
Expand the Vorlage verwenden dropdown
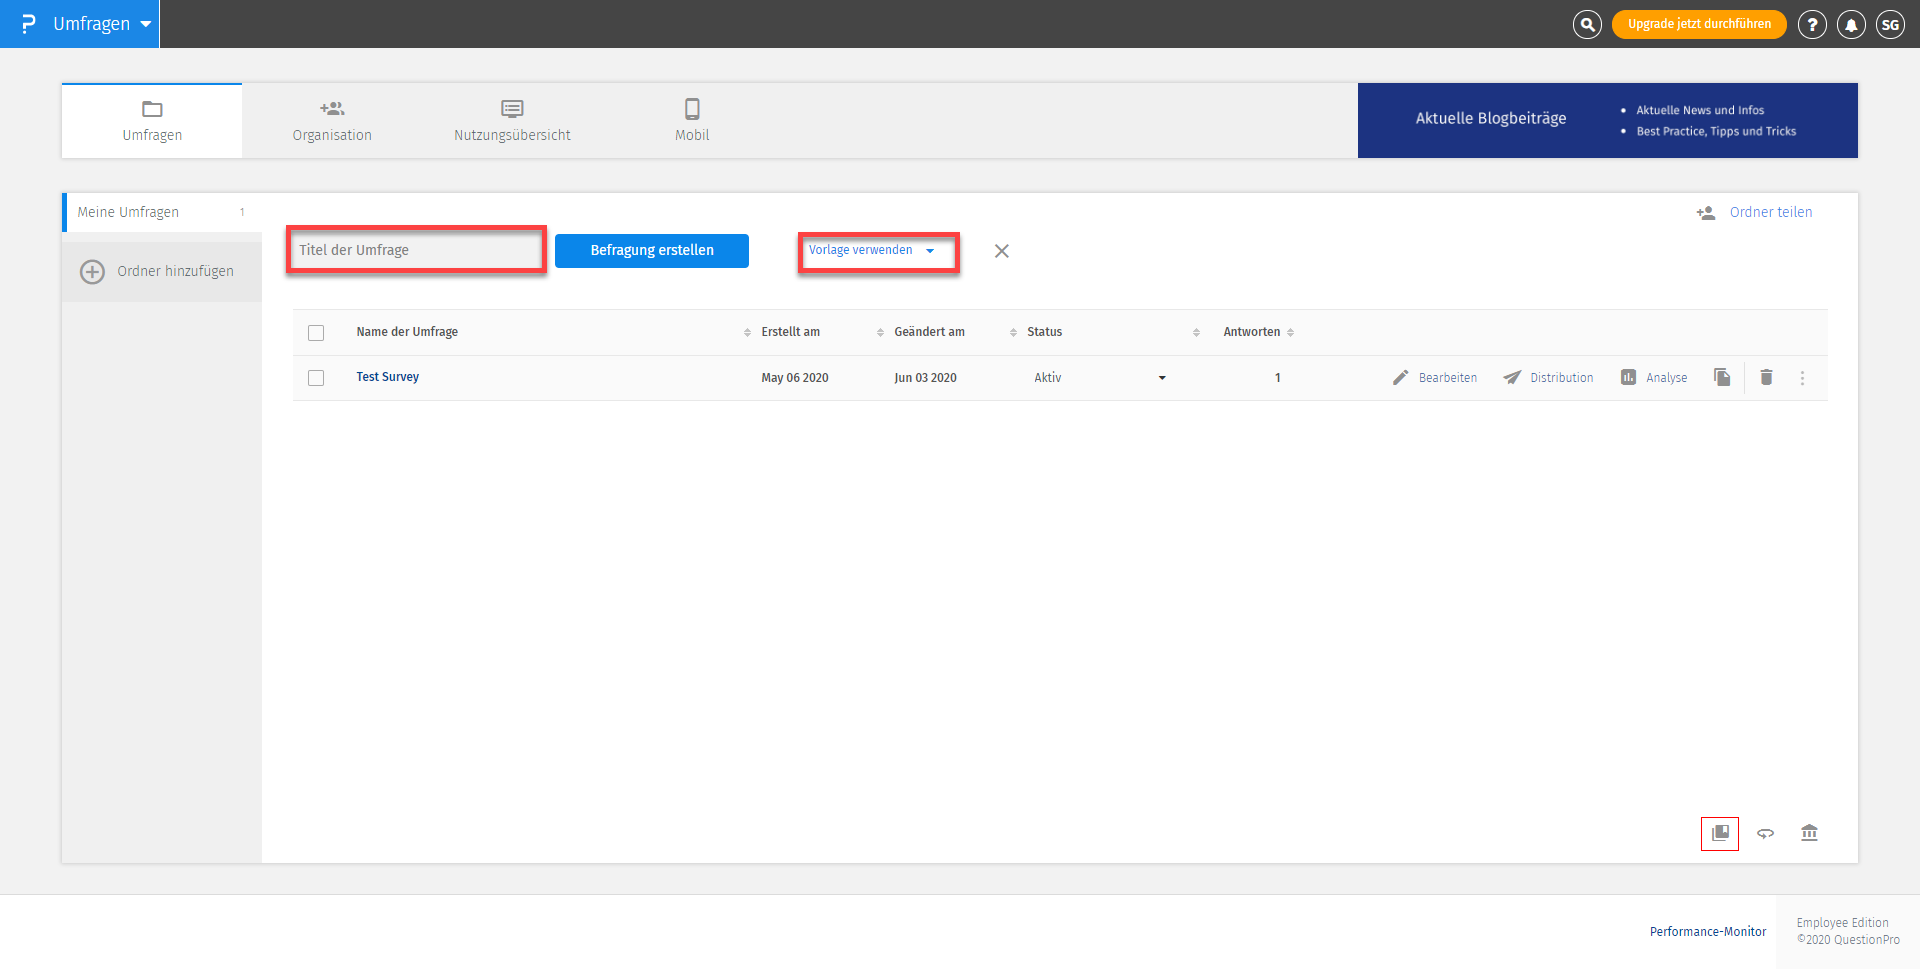(x=872, y=250)
